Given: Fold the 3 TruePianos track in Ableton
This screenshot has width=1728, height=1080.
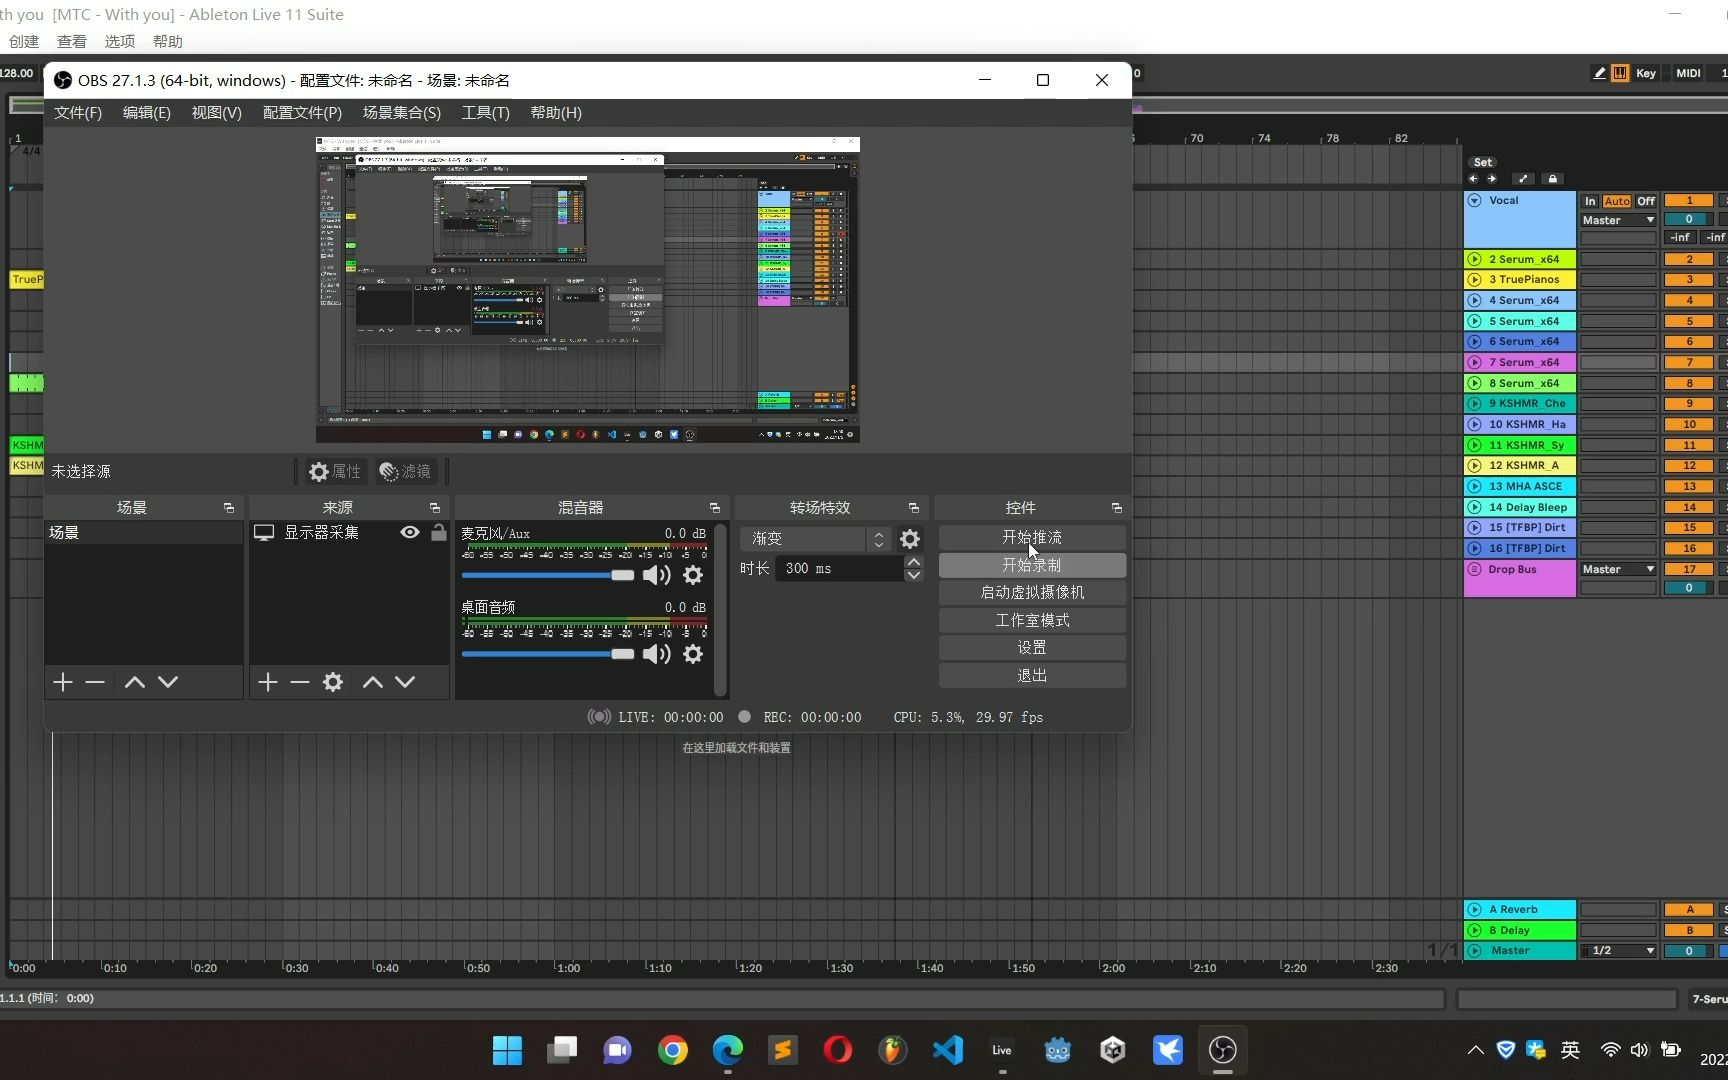Looking at the screenshot, I should point(1474,280).
